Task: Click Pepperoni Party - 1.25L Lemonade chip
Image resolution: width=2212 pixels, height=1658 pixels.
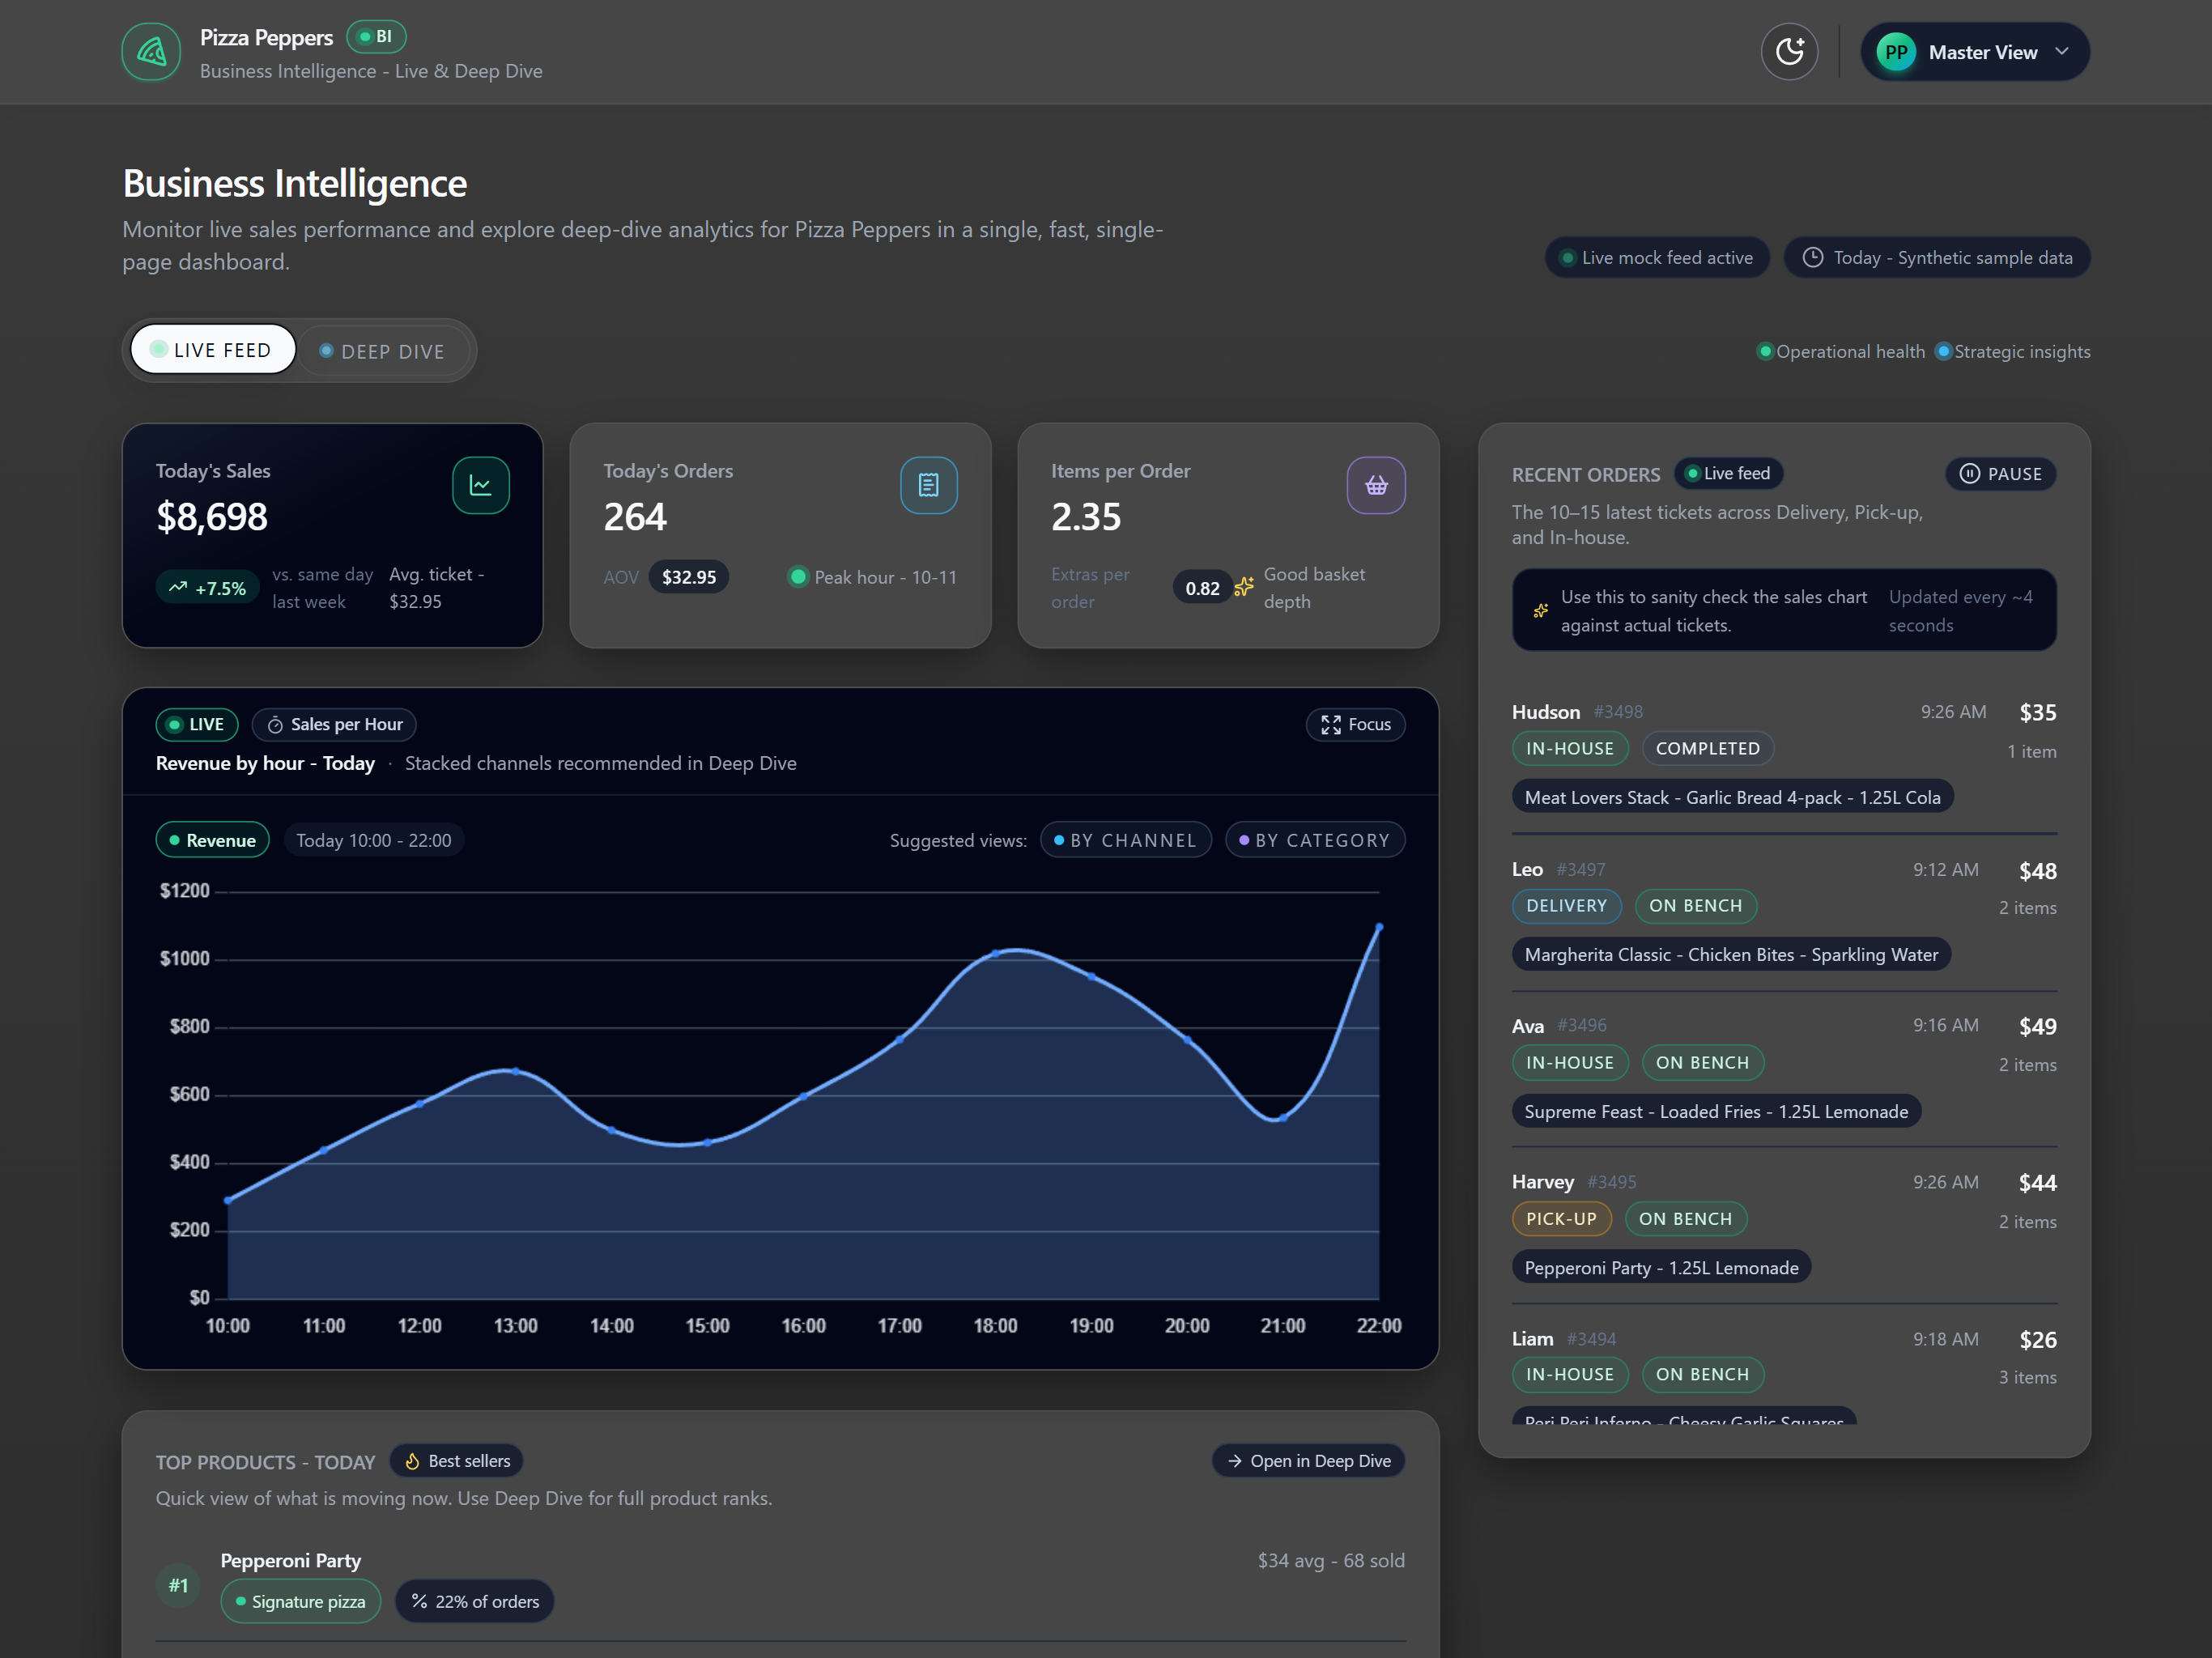Action: coord(1661,1268)
